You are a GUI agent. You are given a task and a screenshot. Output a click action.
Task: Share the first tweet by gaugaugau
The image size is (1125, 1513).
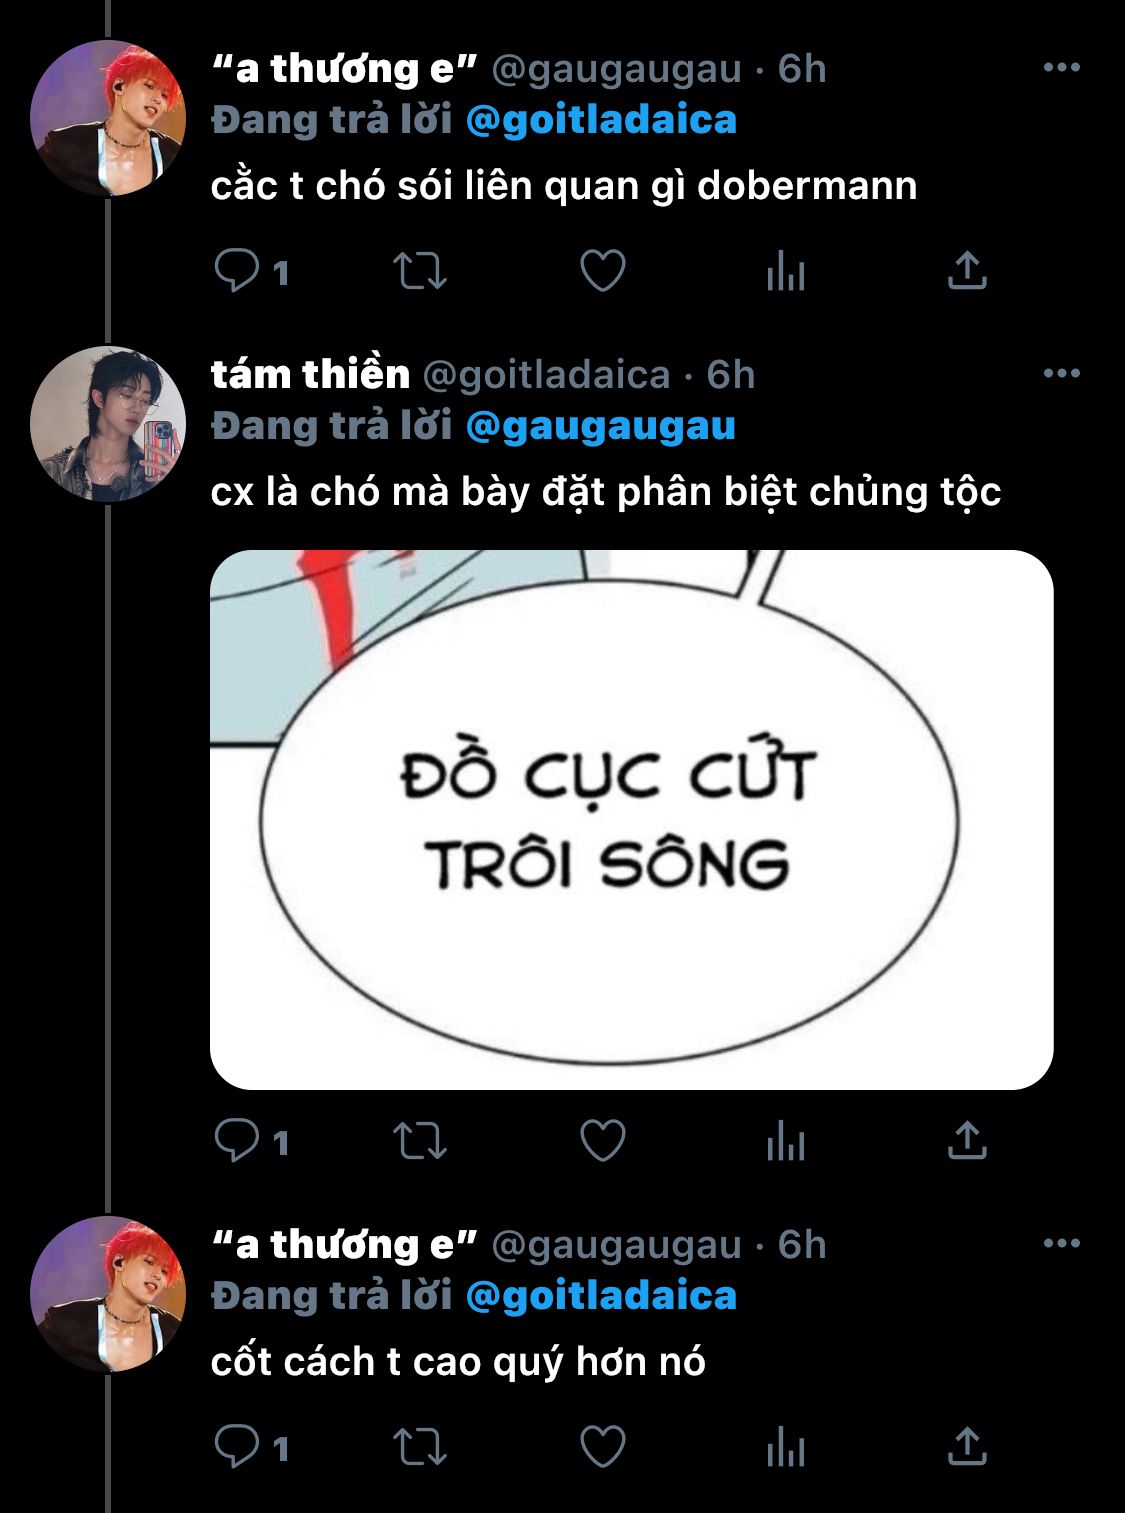[x=967, y=270]
